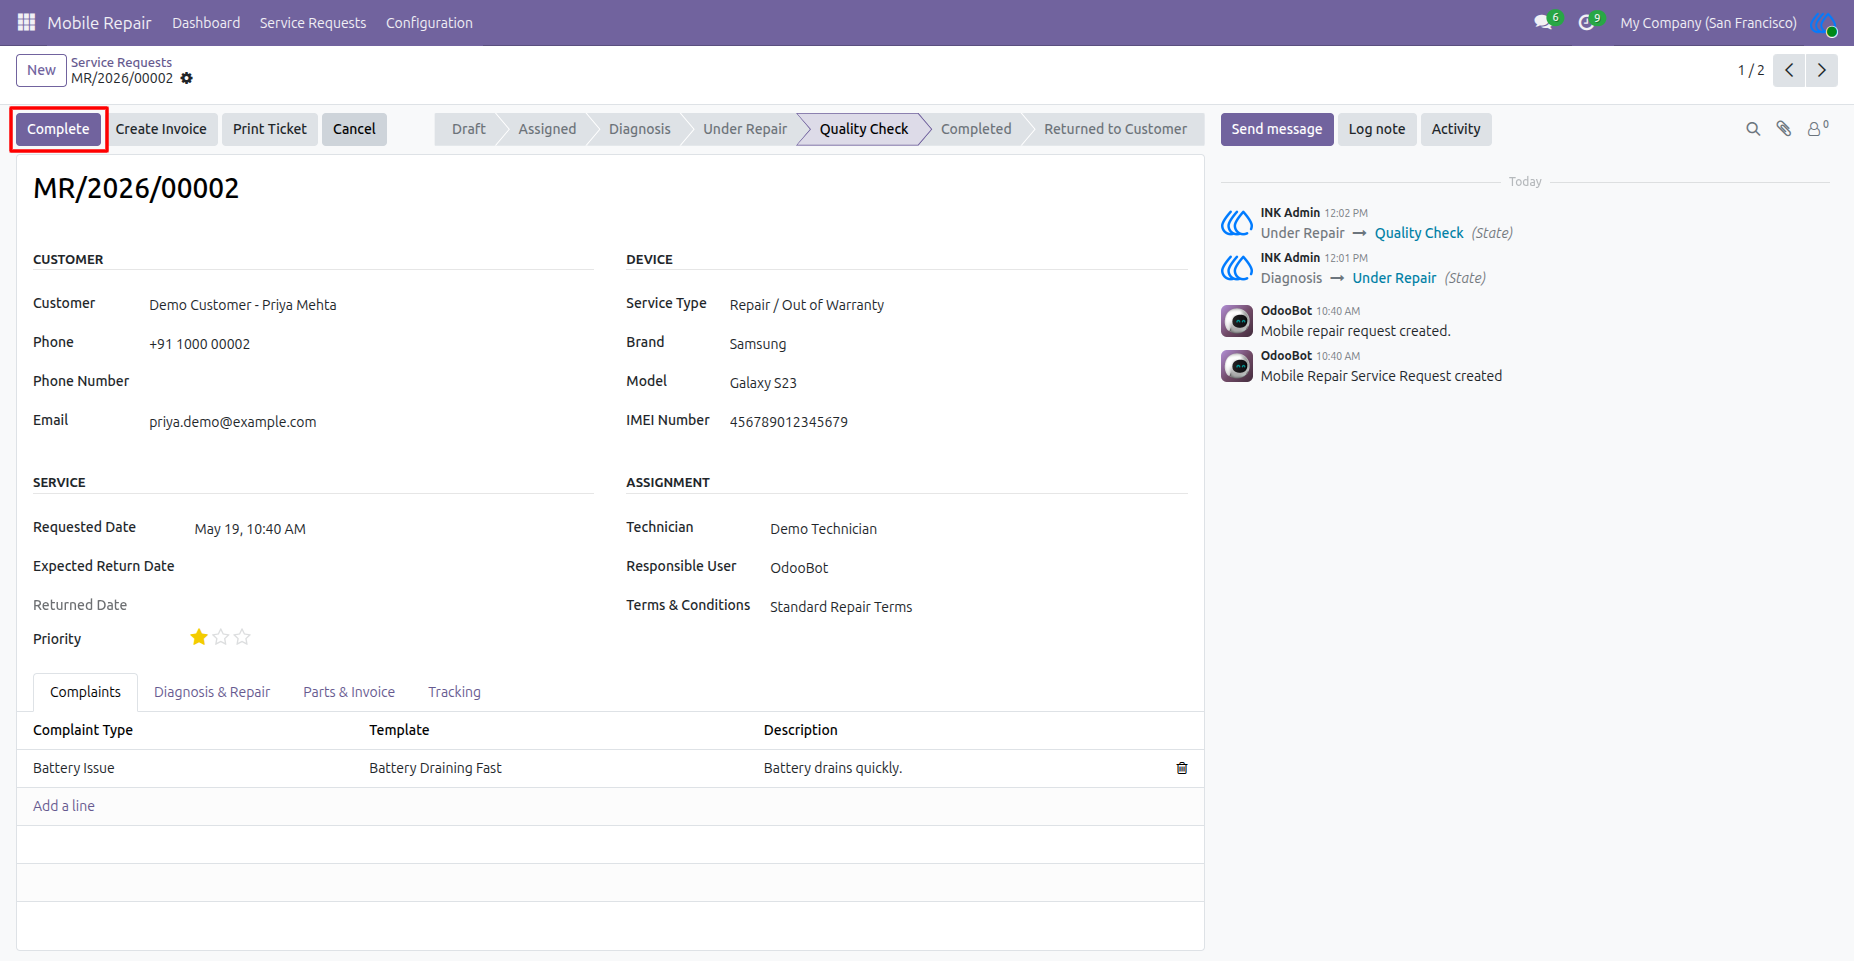Viewport: 1854px width, 961px height.
Task: Click Send message in chatter
Action: coord(1277,129)
